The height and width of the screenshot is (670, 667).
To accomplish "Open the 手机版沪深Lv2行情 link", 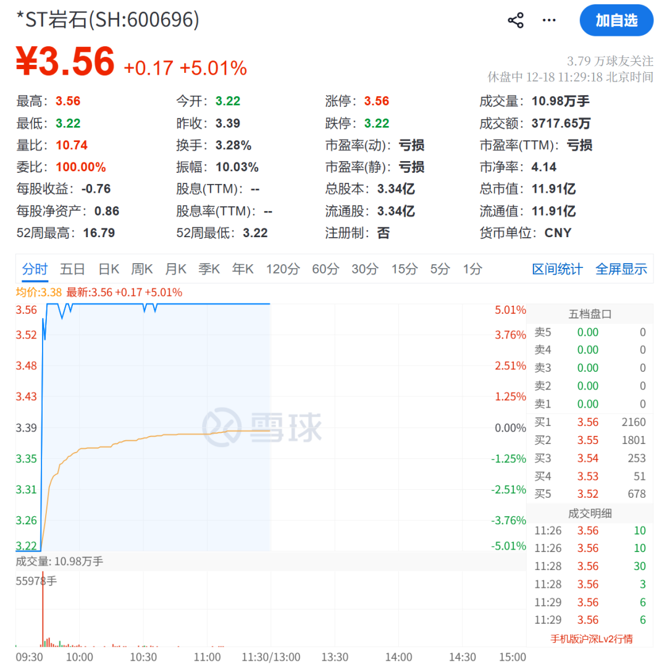I will click(591, 639).
